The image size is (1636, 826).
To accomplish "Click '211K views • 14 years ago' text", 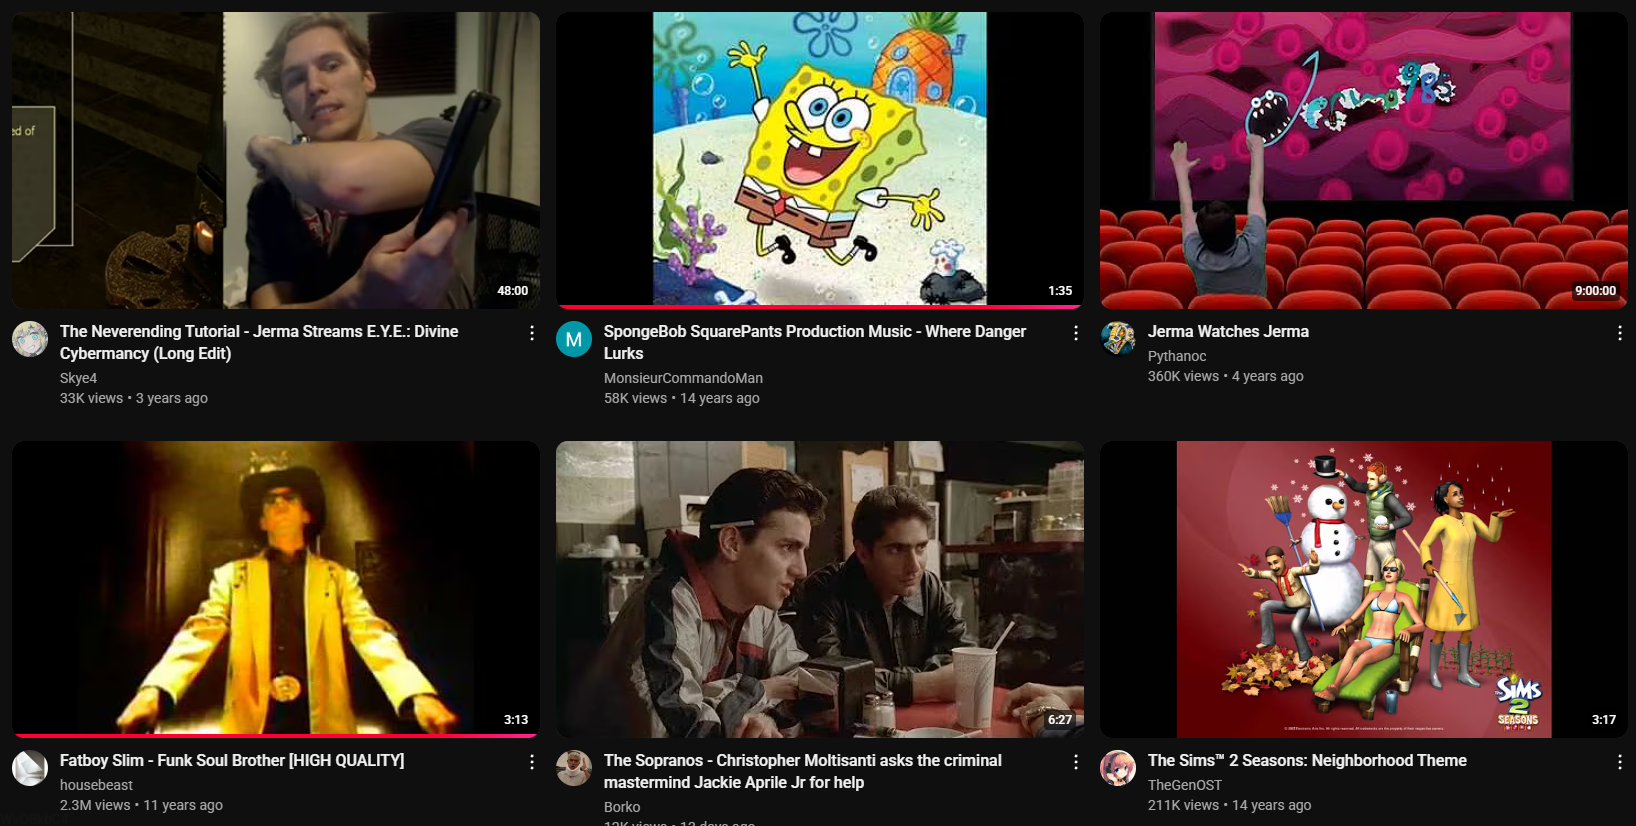I will pos(1230,805).
